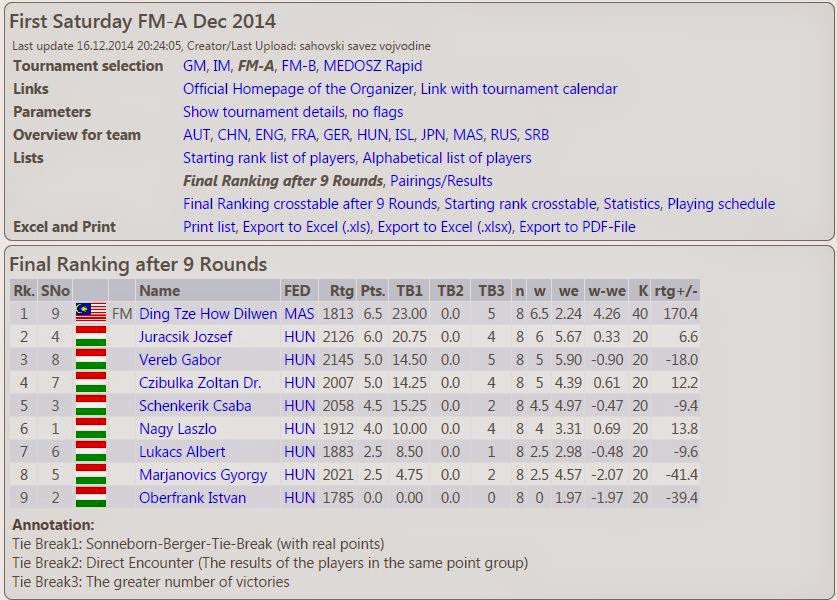The width and height of the screenshot is (837, 600).
Task: Click Show tournament details
Action: 264,112
